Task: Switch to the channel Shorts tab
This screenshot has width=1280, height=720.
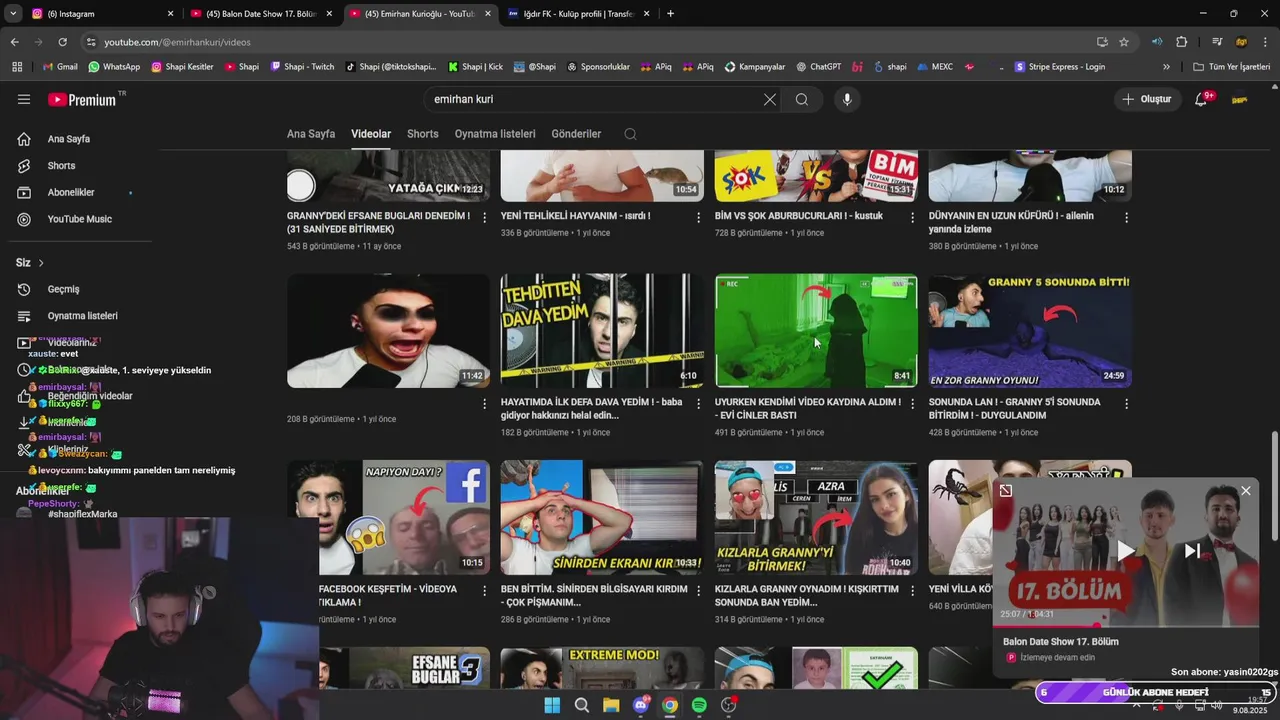Action: click(x=423, y=134)
